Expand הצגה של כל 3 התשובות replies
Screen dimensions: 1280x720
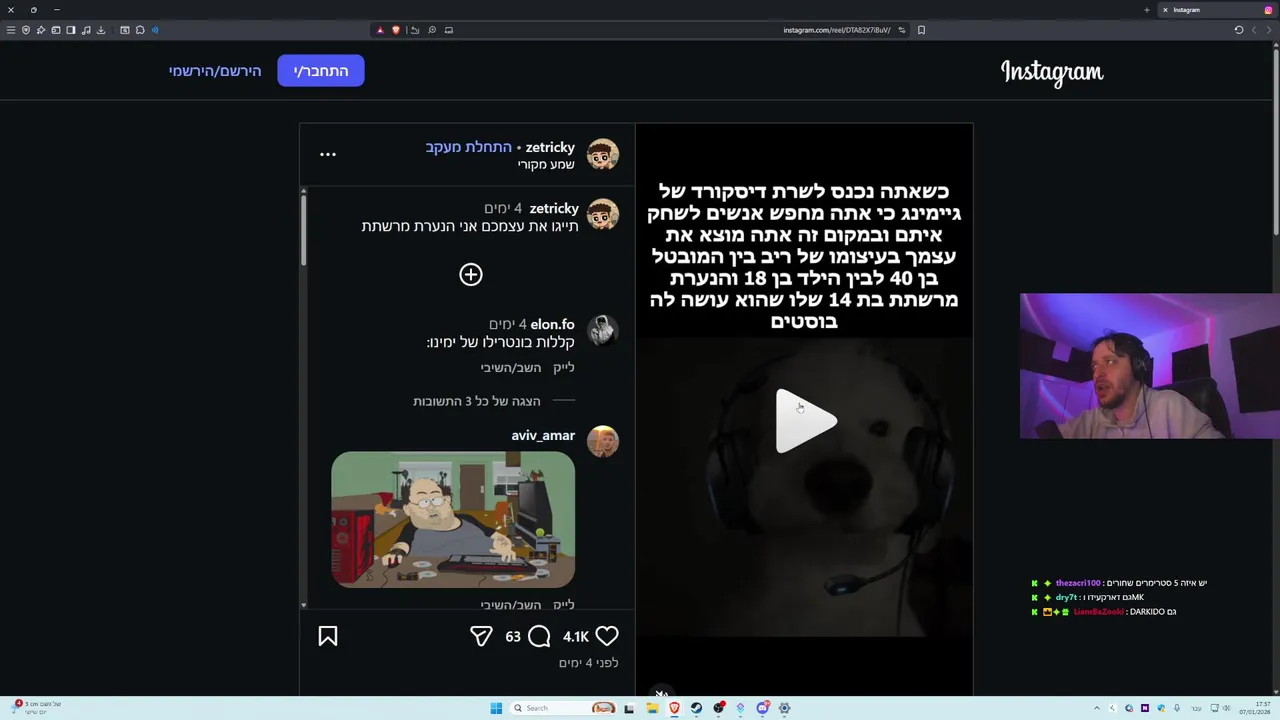pyautogui.click(x=477, y=401)
